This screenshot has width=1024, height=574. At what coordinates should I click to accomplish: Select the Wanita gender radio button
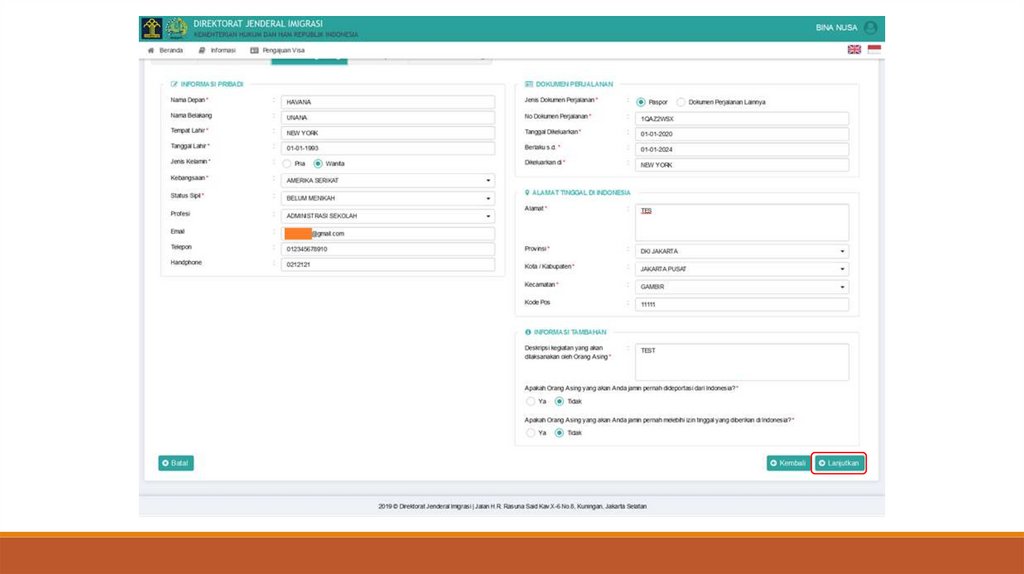pos(318,164)
